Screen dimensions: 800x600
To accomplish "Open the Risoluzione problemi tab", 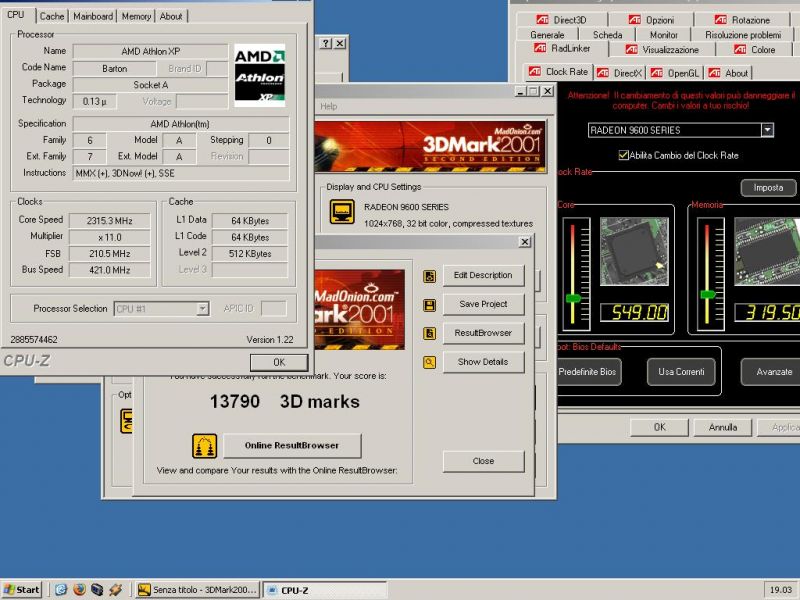I will click(743, 35).
